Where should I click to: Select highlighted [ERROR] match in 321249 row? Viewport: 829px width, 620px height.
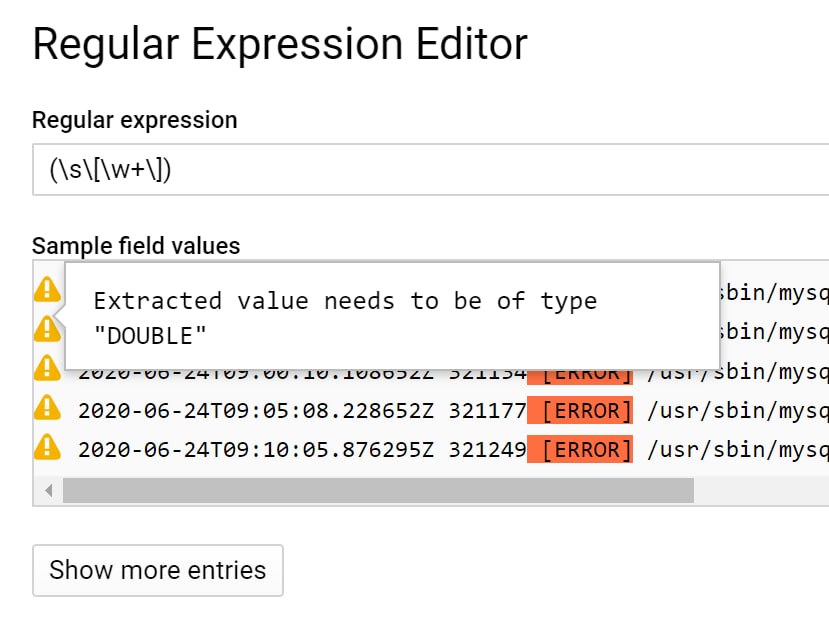[x=580, y=450]
